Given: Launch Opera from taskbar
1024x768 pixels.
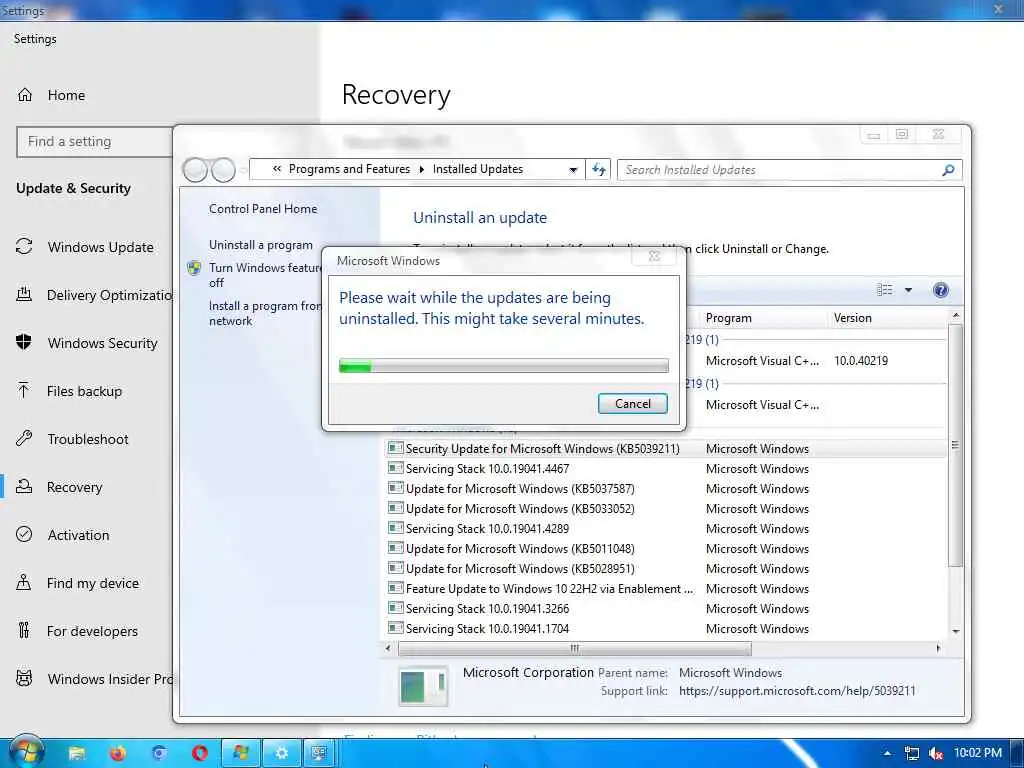Looking at the screenshot, I should pos(200,753).
